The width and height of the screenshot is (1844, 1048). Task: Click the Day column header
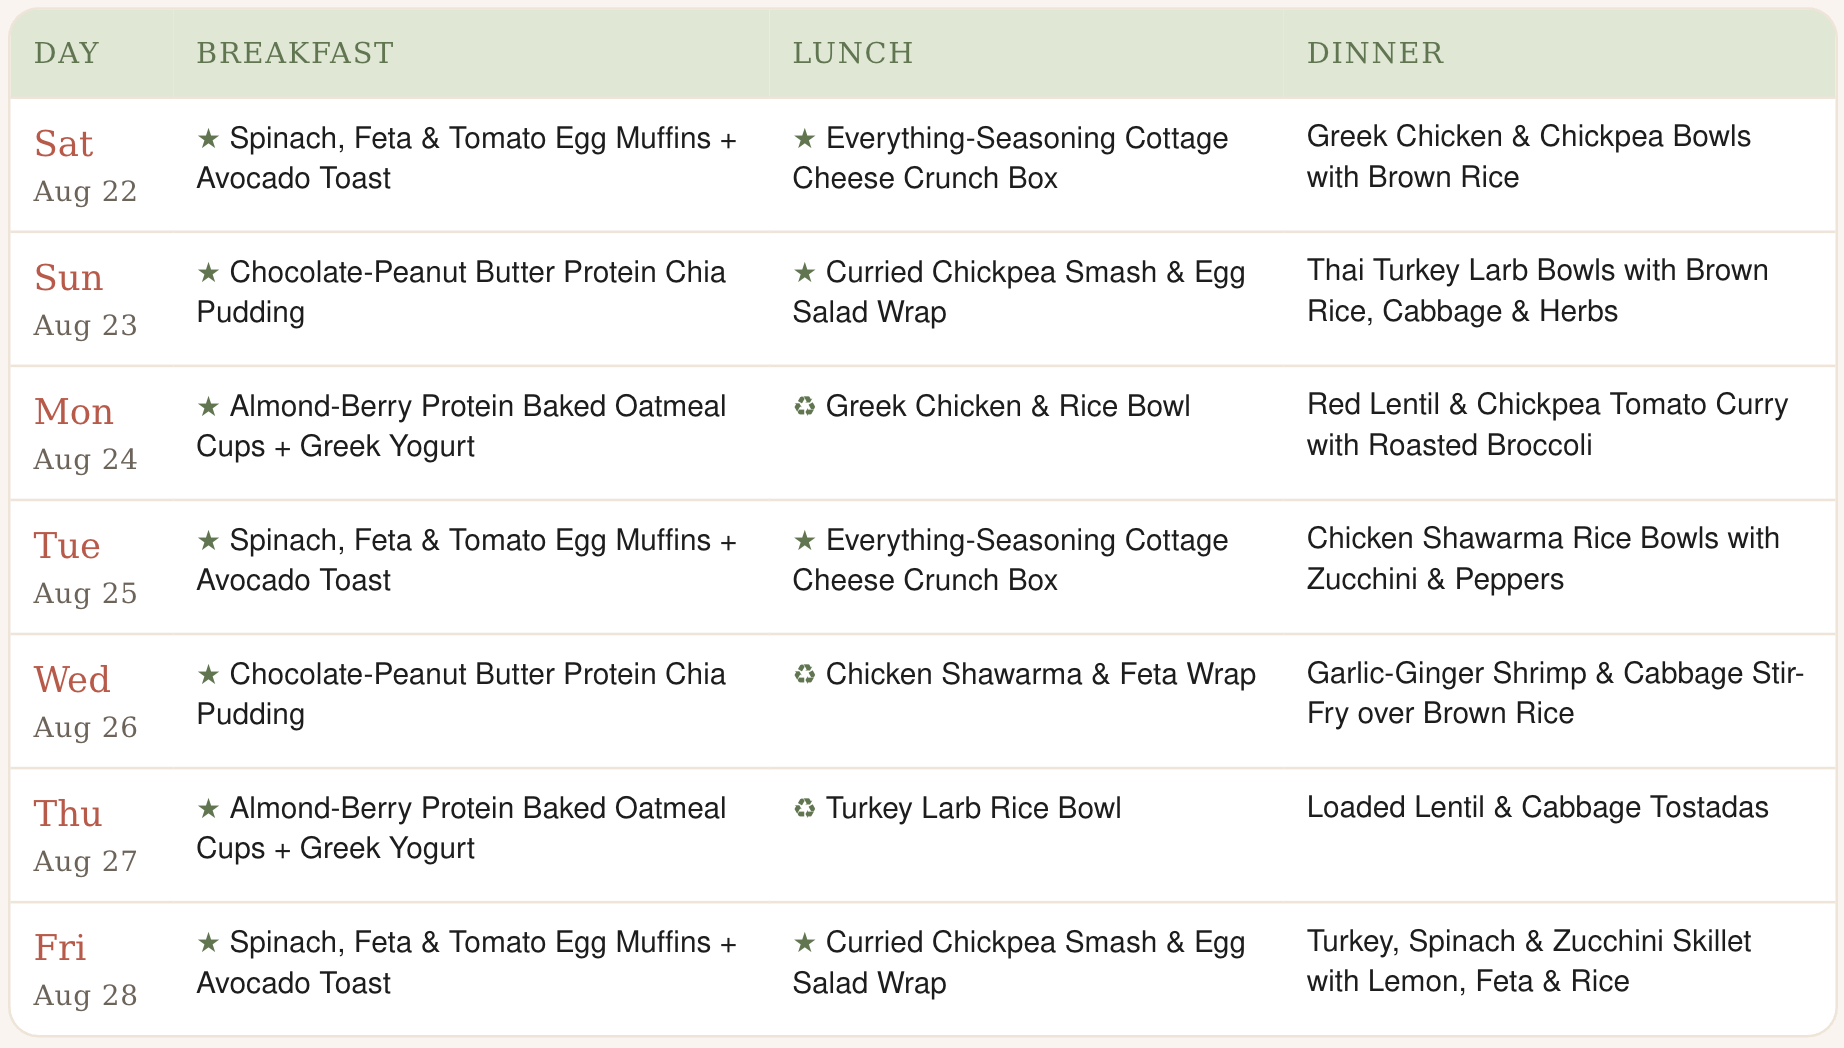(67, 52)
